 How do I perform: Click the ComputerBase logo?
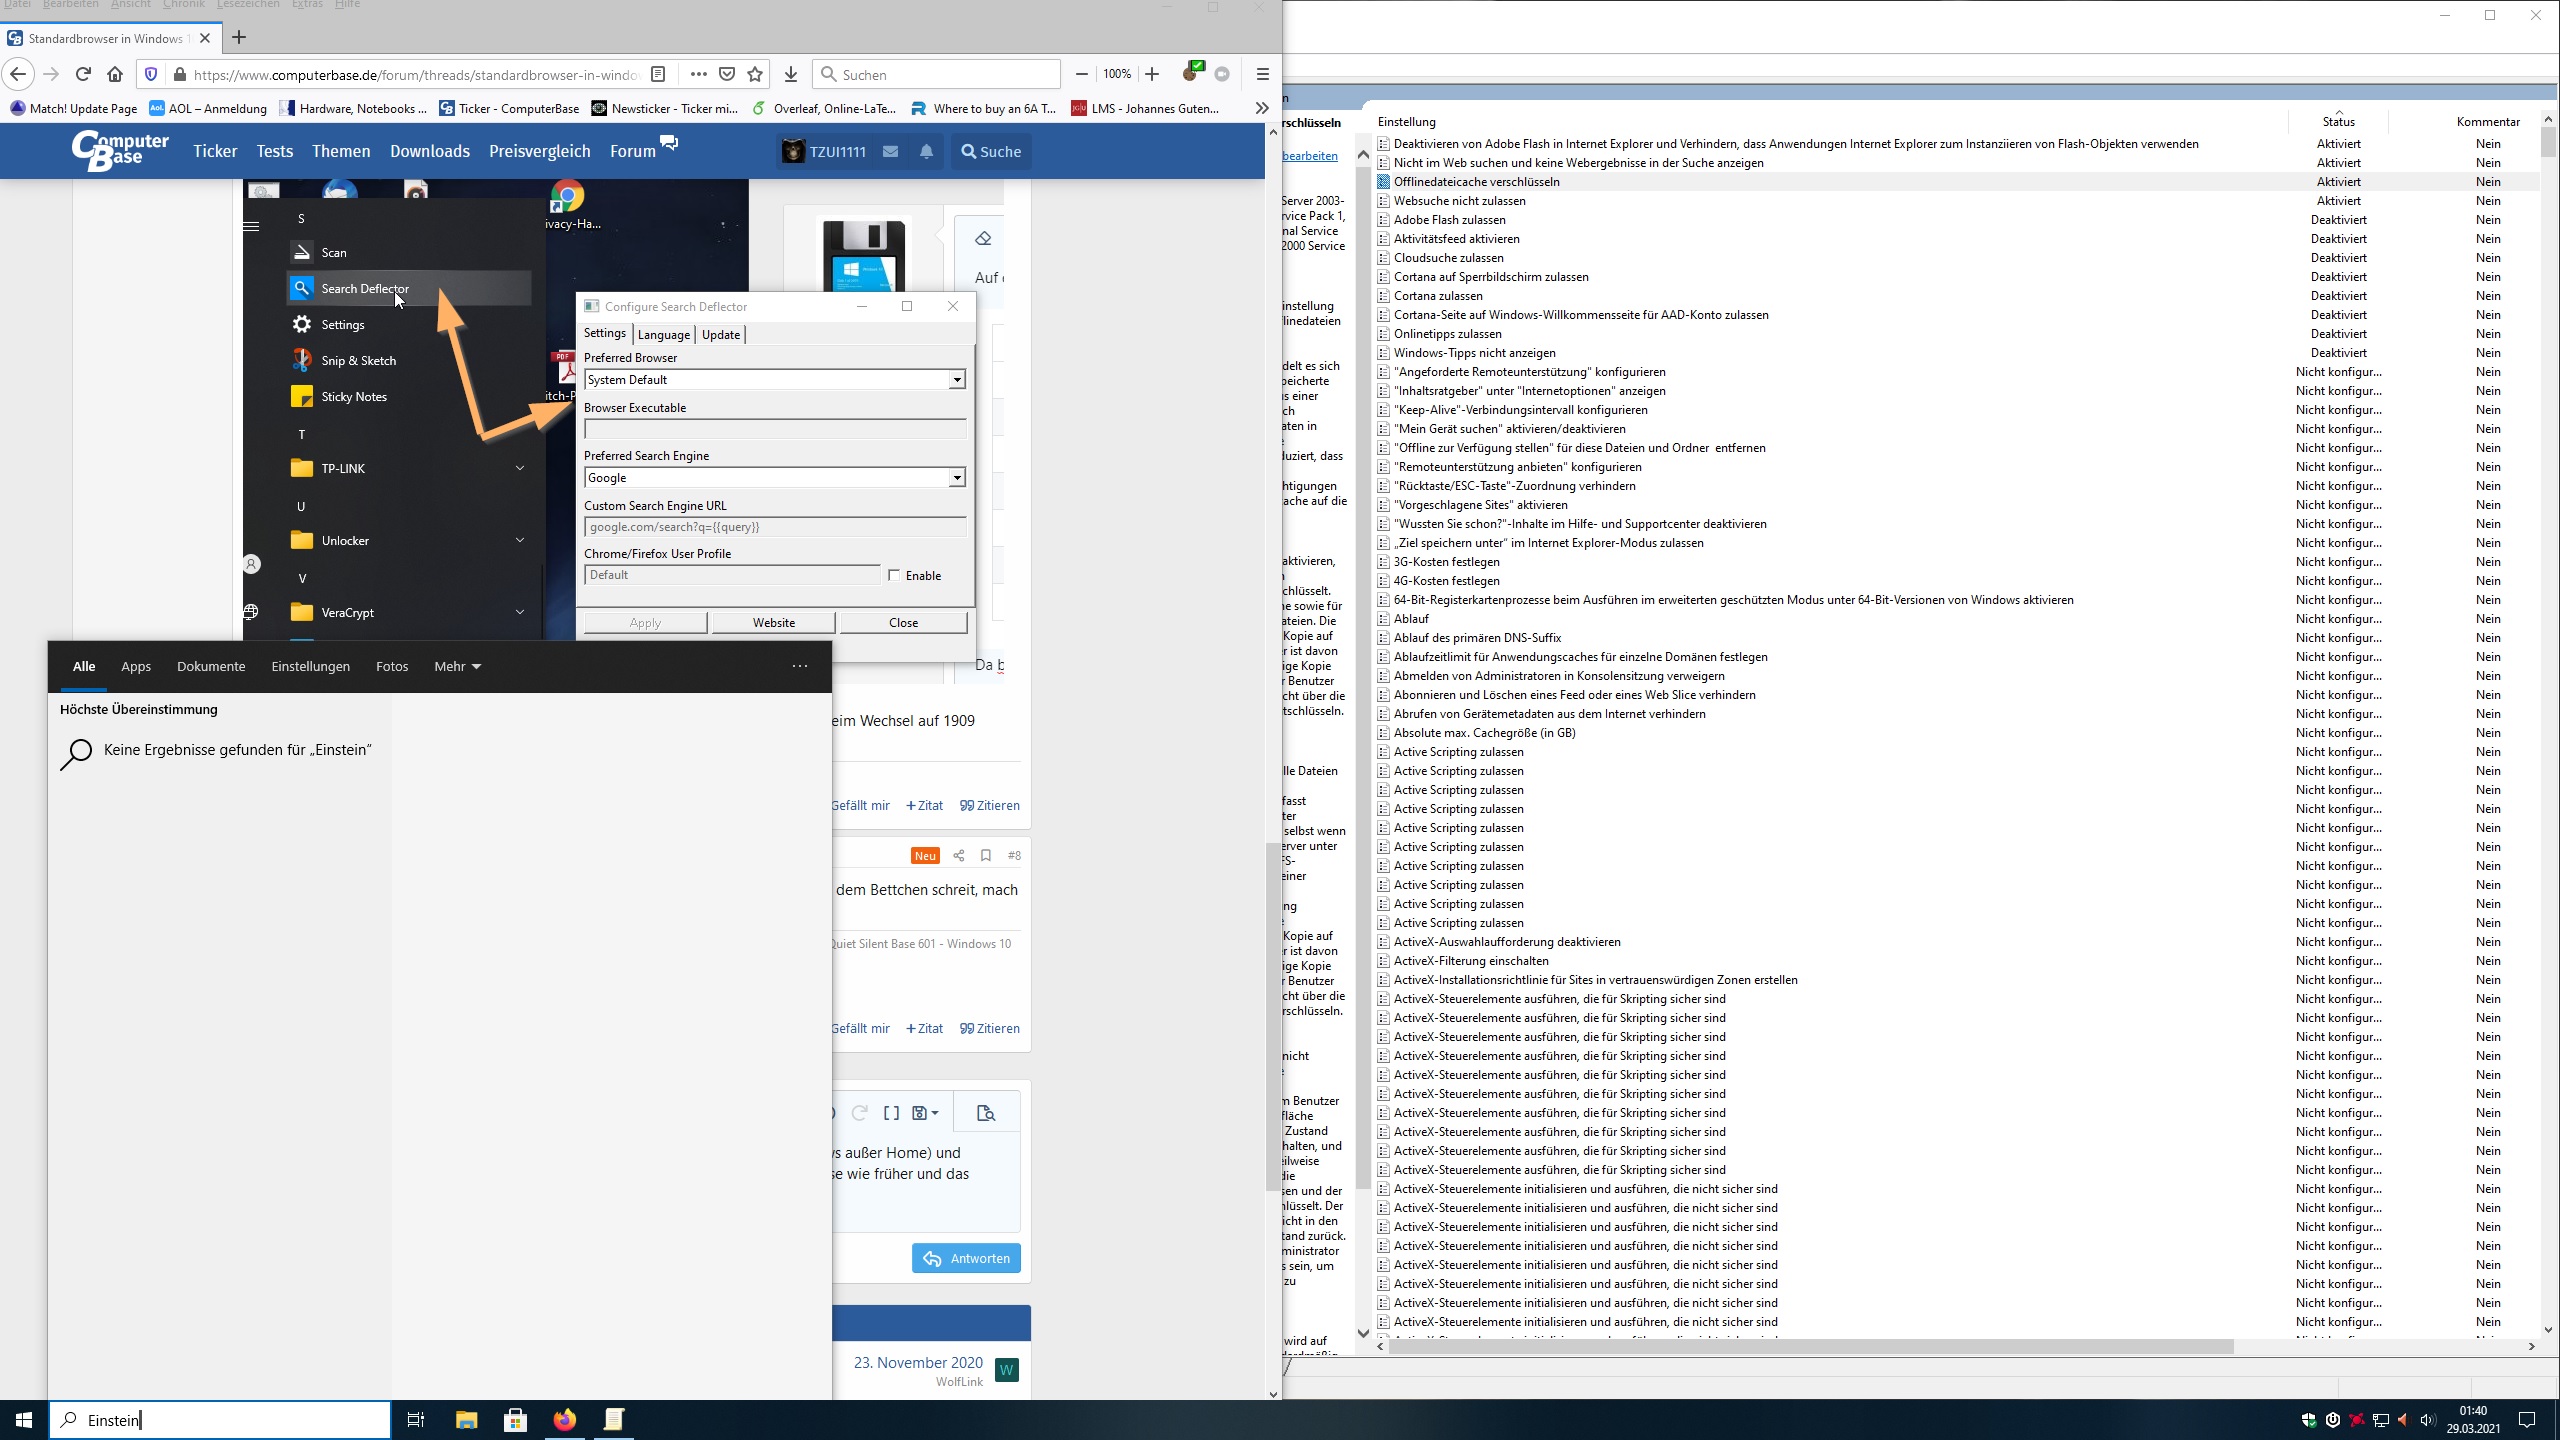click(120, 151)
